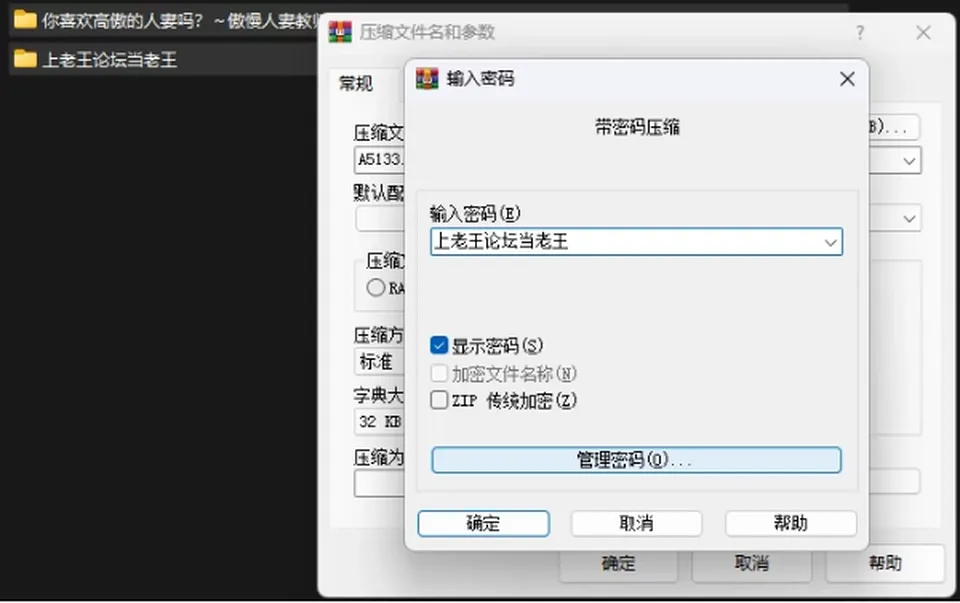
Task: Click the folder icon beside 上老王论坛当老王
Action: pyautogui.click(x=25, y=59)
